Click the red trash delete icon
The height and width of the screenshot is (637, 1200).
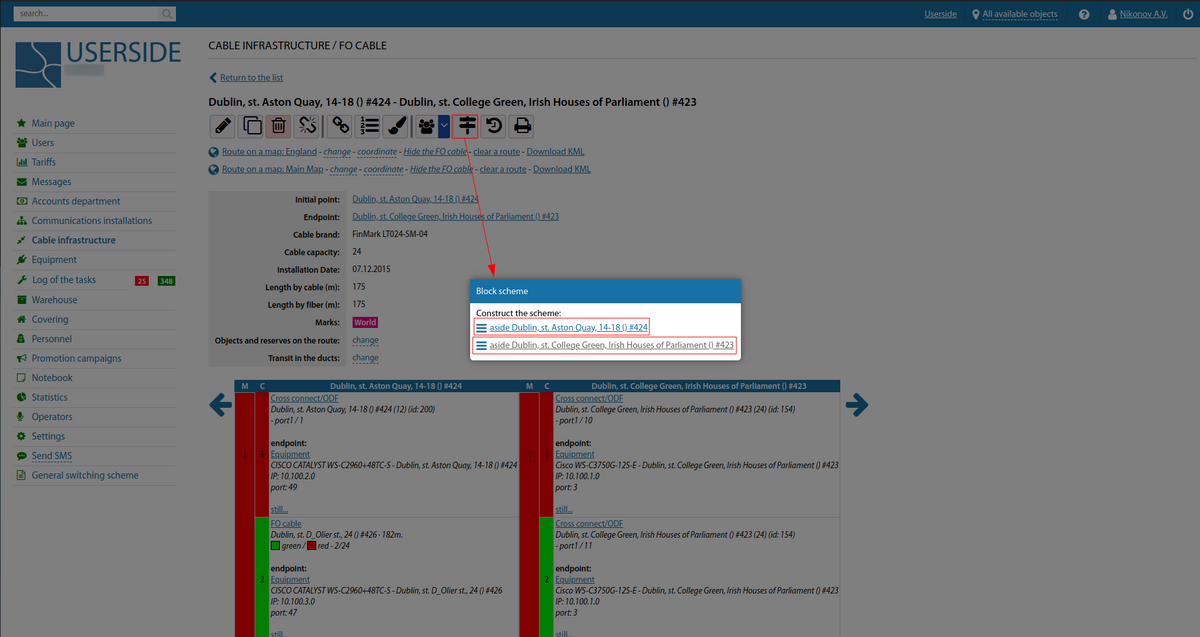(279, 126)
